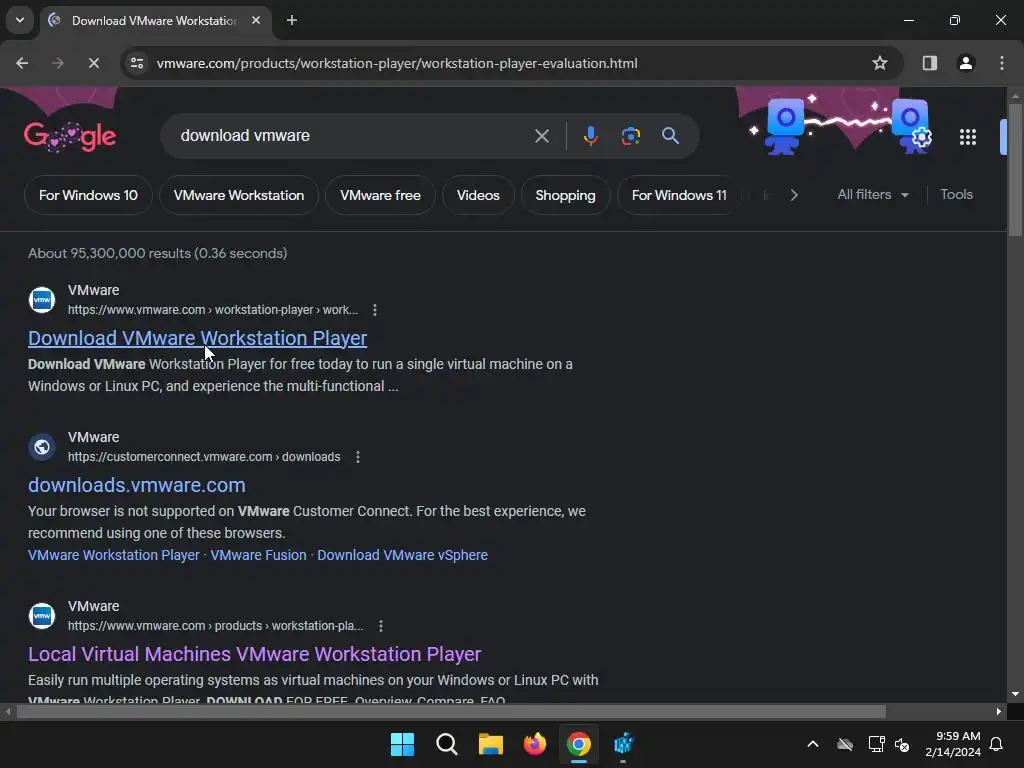Open clock and date 9:59 AM
The width and height of the screenshot is (1024, 768).
click(953, 744)
